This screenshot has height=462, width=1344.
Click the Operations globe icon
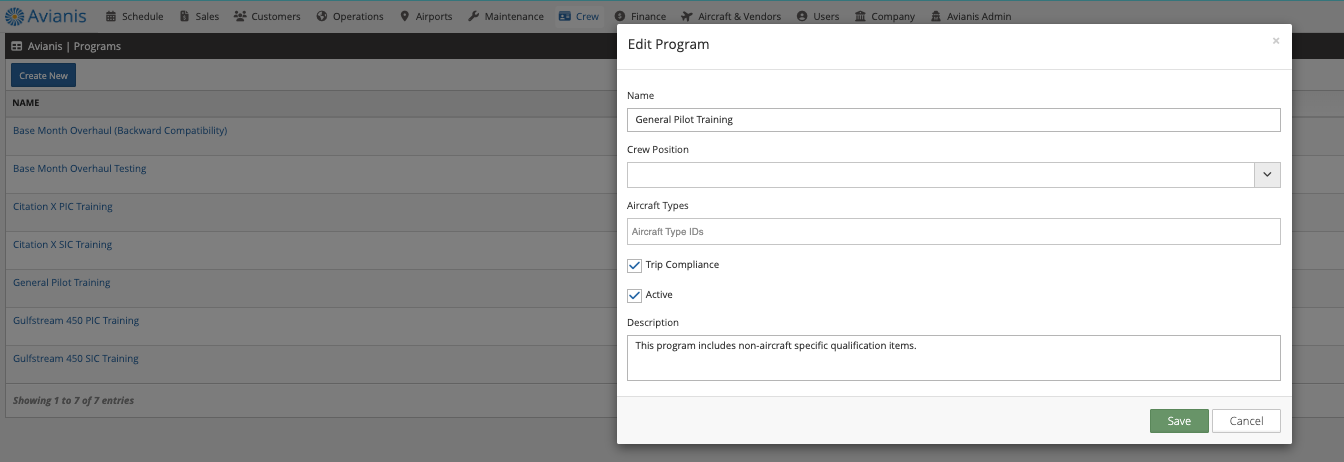322,17
